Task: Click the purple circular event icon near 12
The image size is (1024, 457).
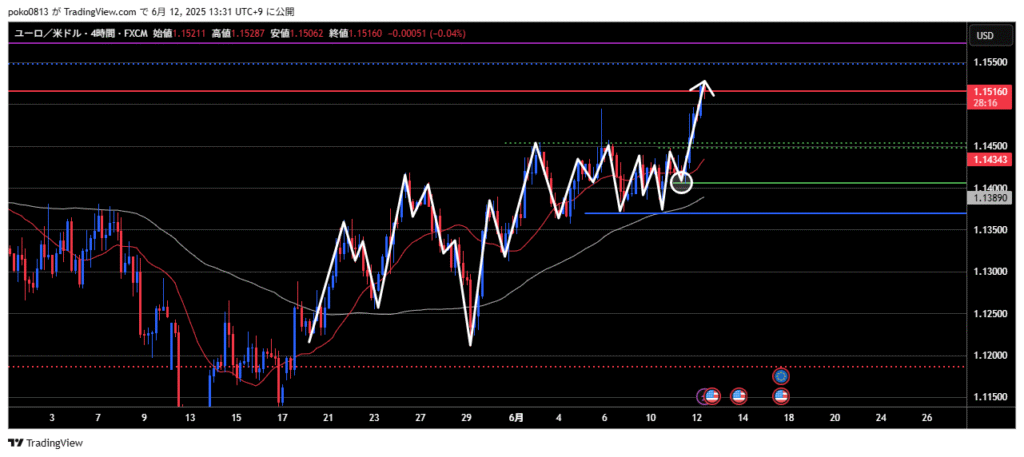Action: [702, 396]
